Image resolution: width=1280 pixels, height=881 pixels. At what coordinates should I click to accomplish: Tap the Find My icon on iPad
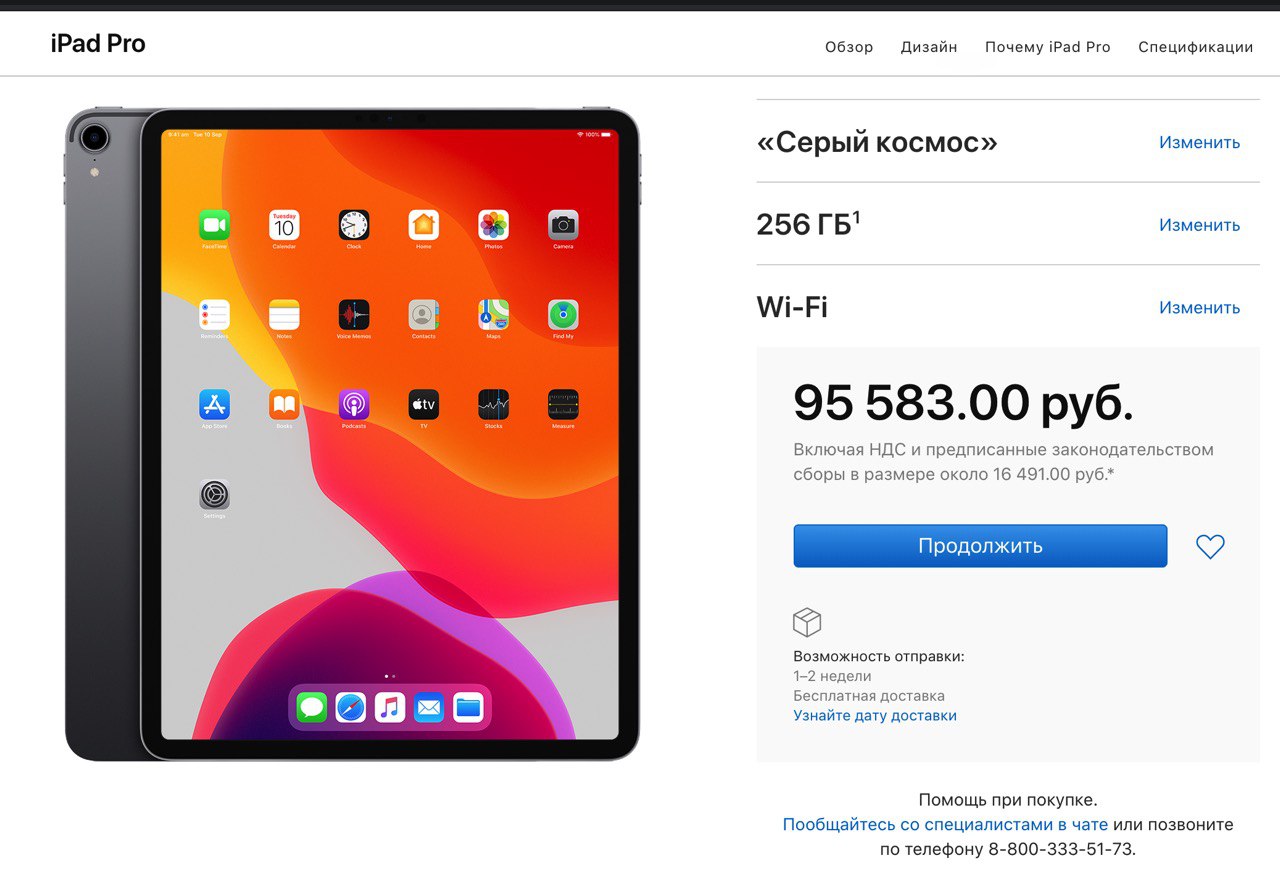tap(563, 314)
